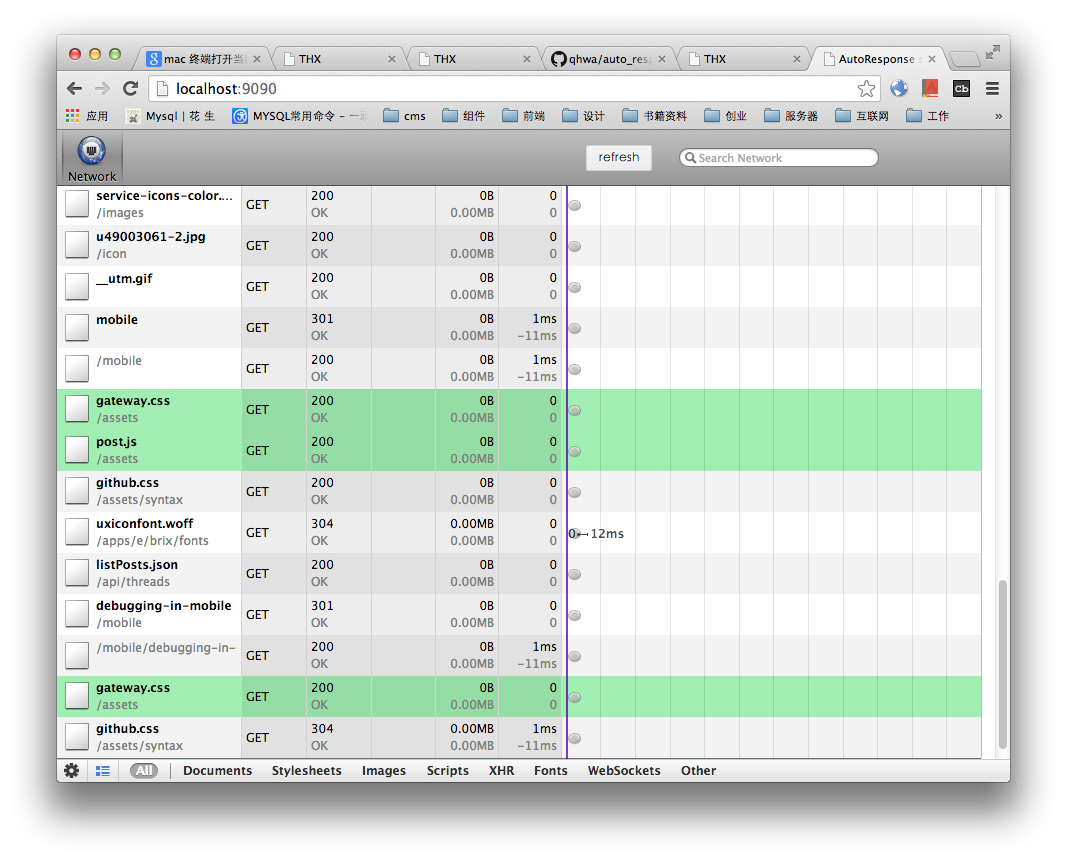Reload the page with the reload icon
Image resolution: width=1067 pixels, height=861 pixels.
point(130,88)
